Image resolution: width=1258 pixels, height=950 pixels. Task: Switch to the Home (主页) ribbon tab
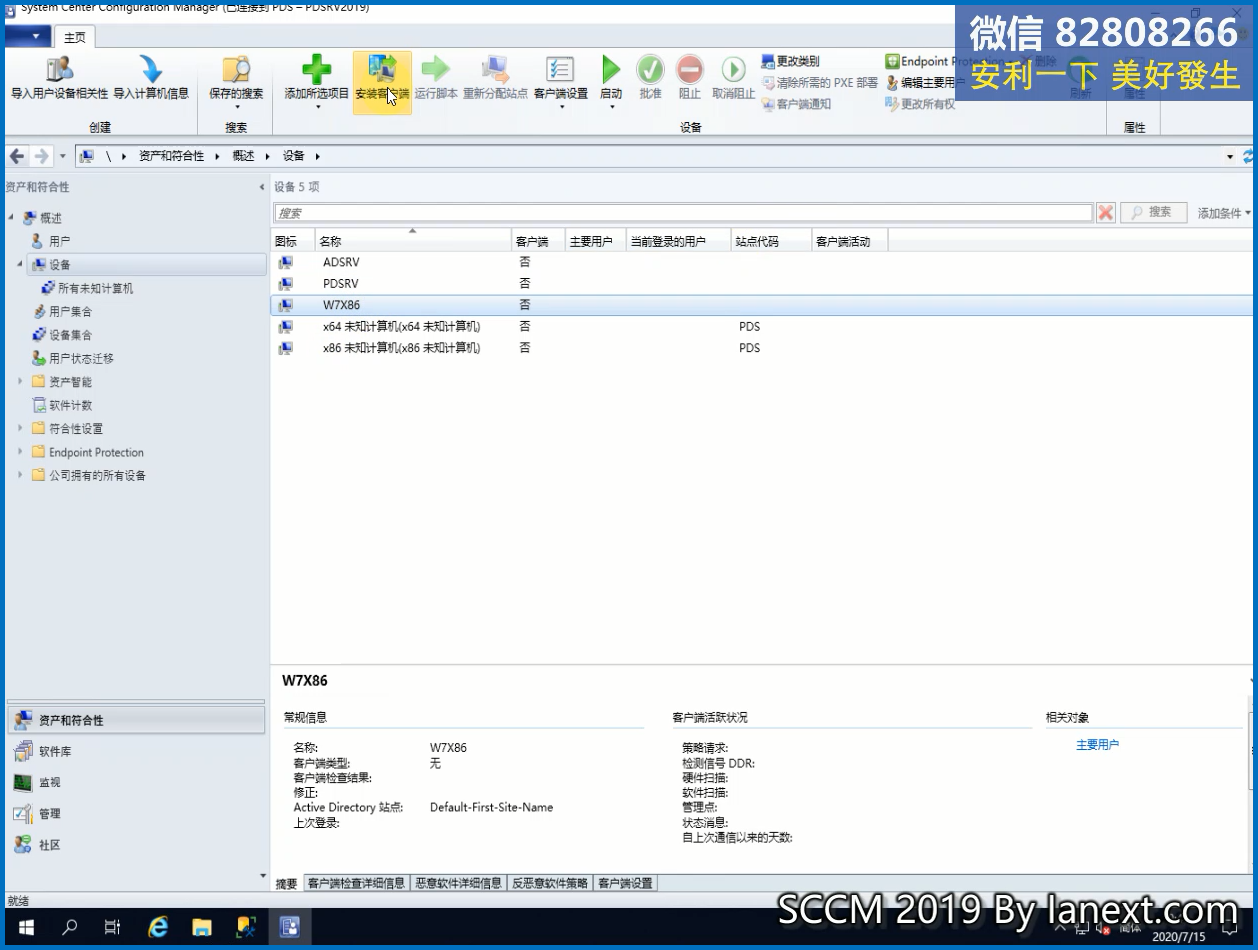click(x=75, y=37)
